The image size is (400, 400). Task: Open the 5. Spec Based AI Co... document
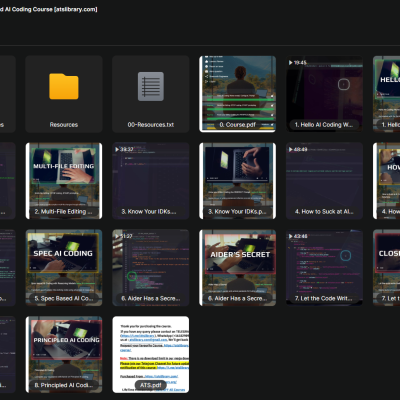coord(64,268)
